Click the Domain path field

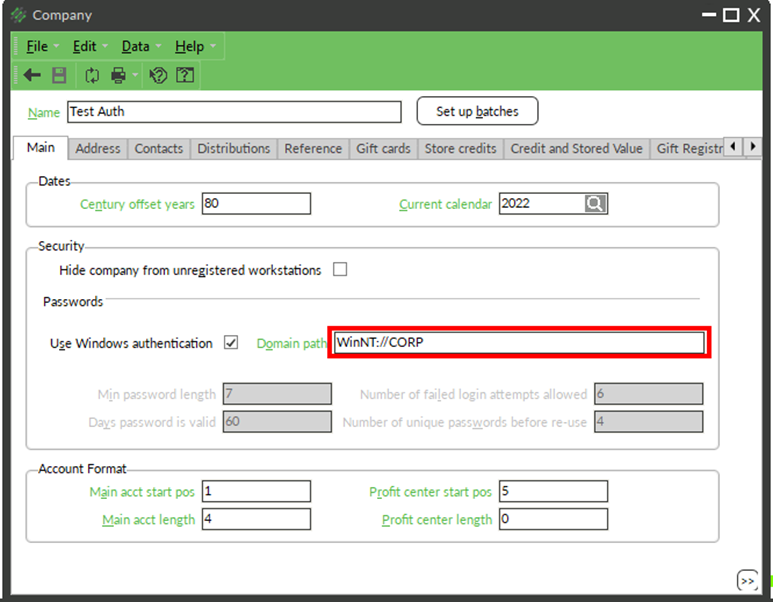pos(519,342)
